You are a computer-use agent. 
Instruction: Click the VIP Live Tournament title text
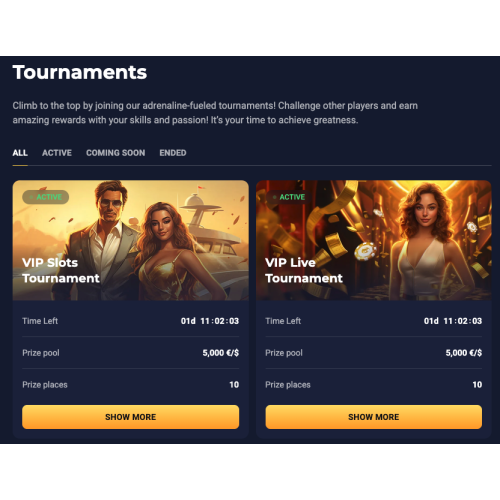(304, 270)
